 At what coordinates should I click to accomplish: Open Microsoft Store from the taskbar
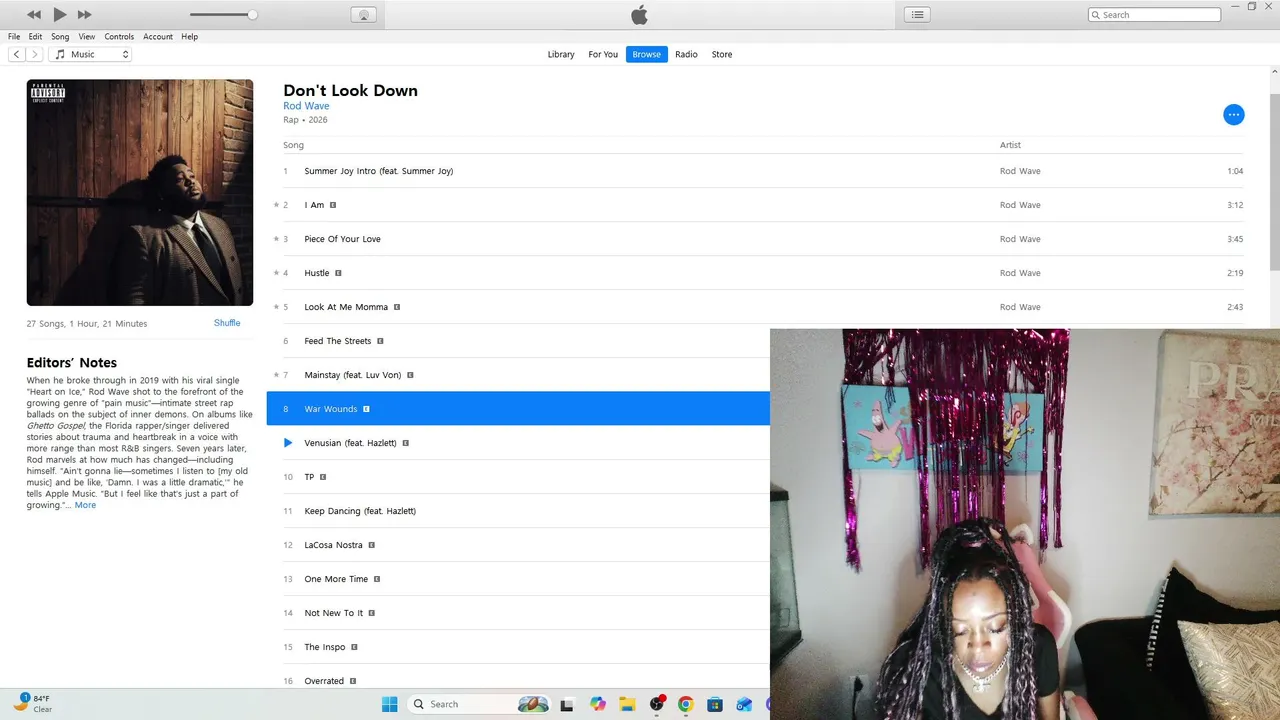pyautogui.click(x=714, y=704)
